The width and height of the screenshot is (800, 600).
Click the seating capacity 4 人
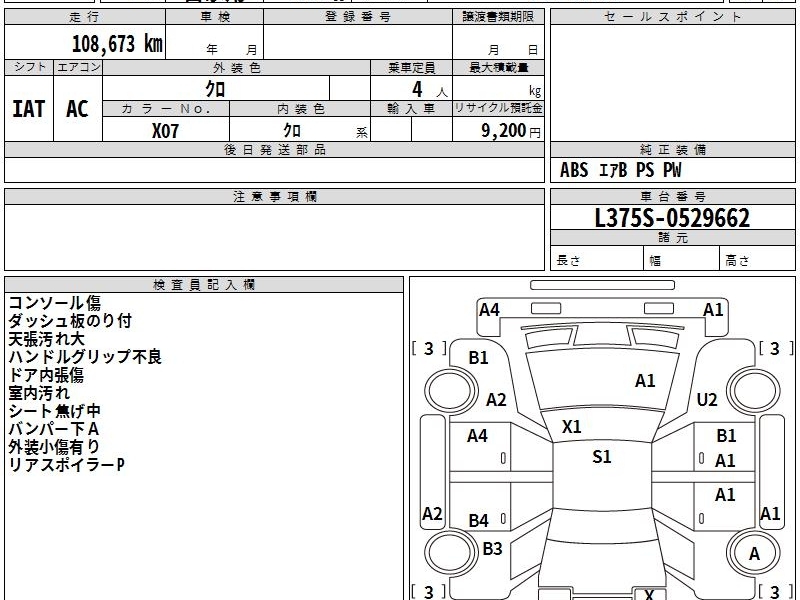tap(429, 90)
